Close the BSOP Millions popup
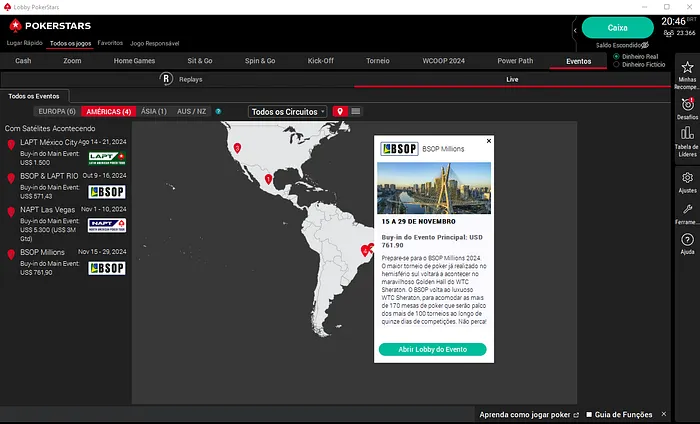The height and width of the screenshot is (424, 700). pos(489,141)
